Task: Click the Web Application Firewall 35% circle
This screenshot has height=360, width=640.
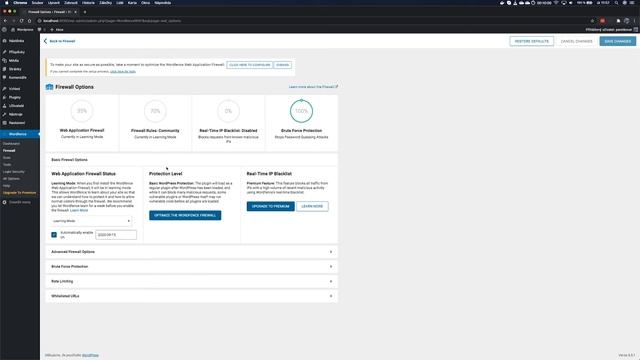Action: click(x=82, y=111)
